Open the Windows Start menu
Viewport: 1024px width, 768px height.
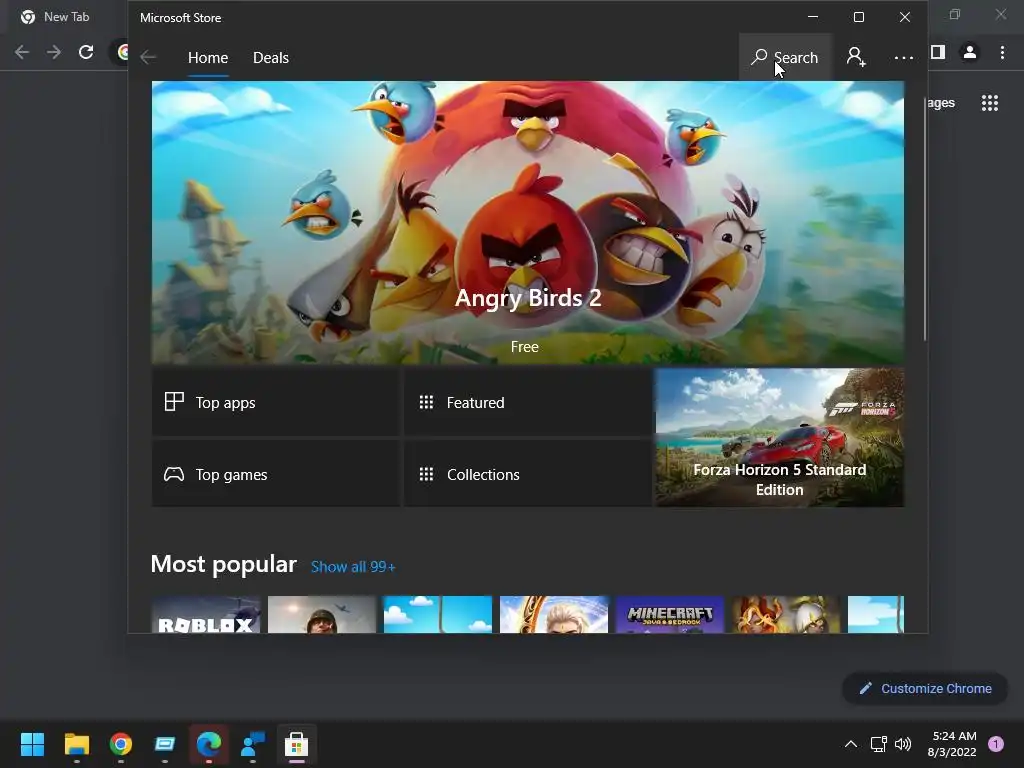pyautogui.click(x=32, y=744)
